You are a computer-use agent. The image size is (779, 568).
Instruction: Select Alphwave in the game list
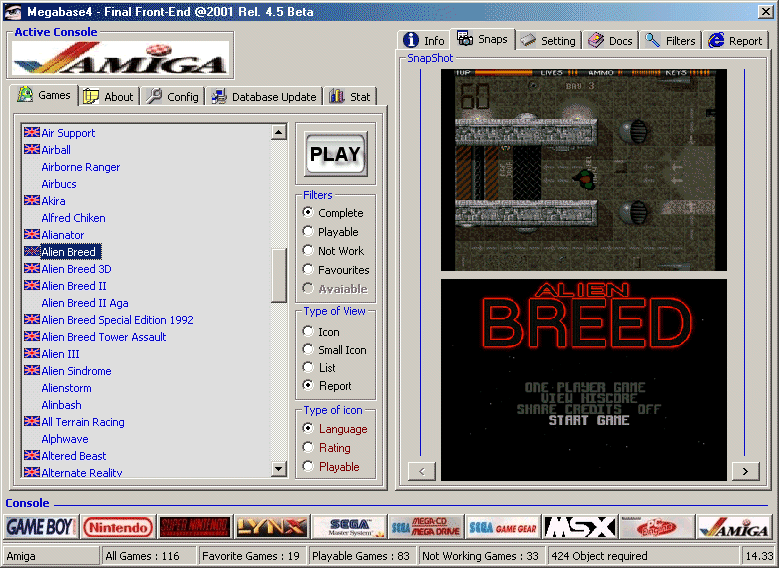pyautogui.click(x=65, y=439)
